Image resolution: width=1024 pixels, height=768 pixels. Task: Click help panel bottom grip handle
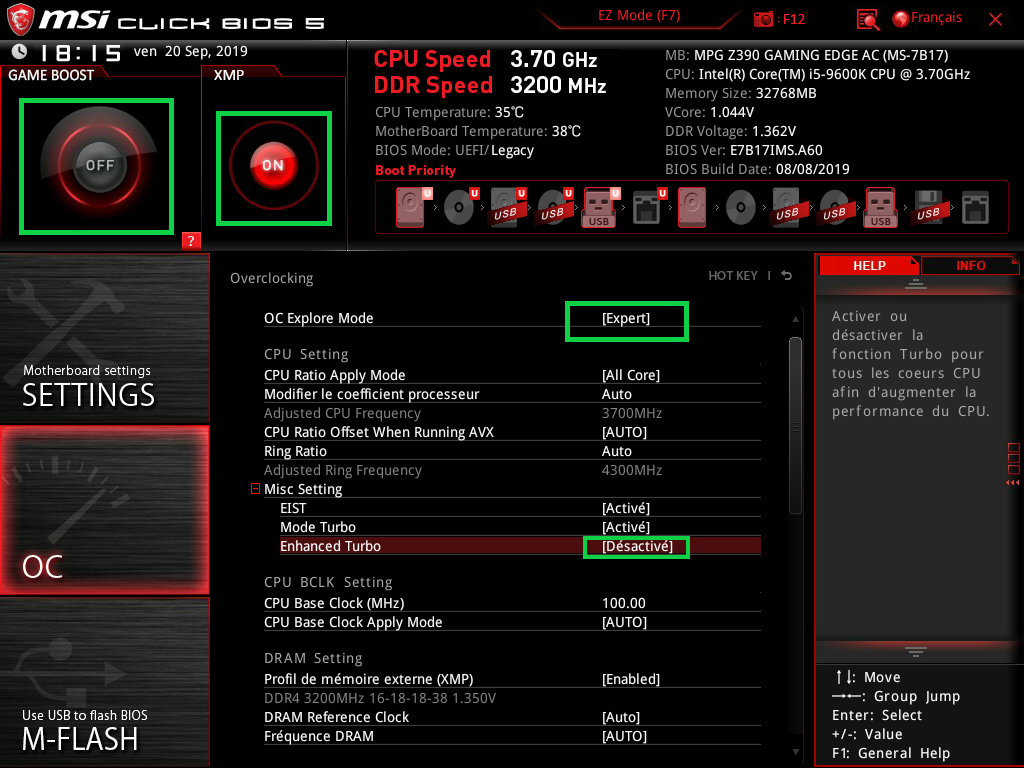point(916,651)
